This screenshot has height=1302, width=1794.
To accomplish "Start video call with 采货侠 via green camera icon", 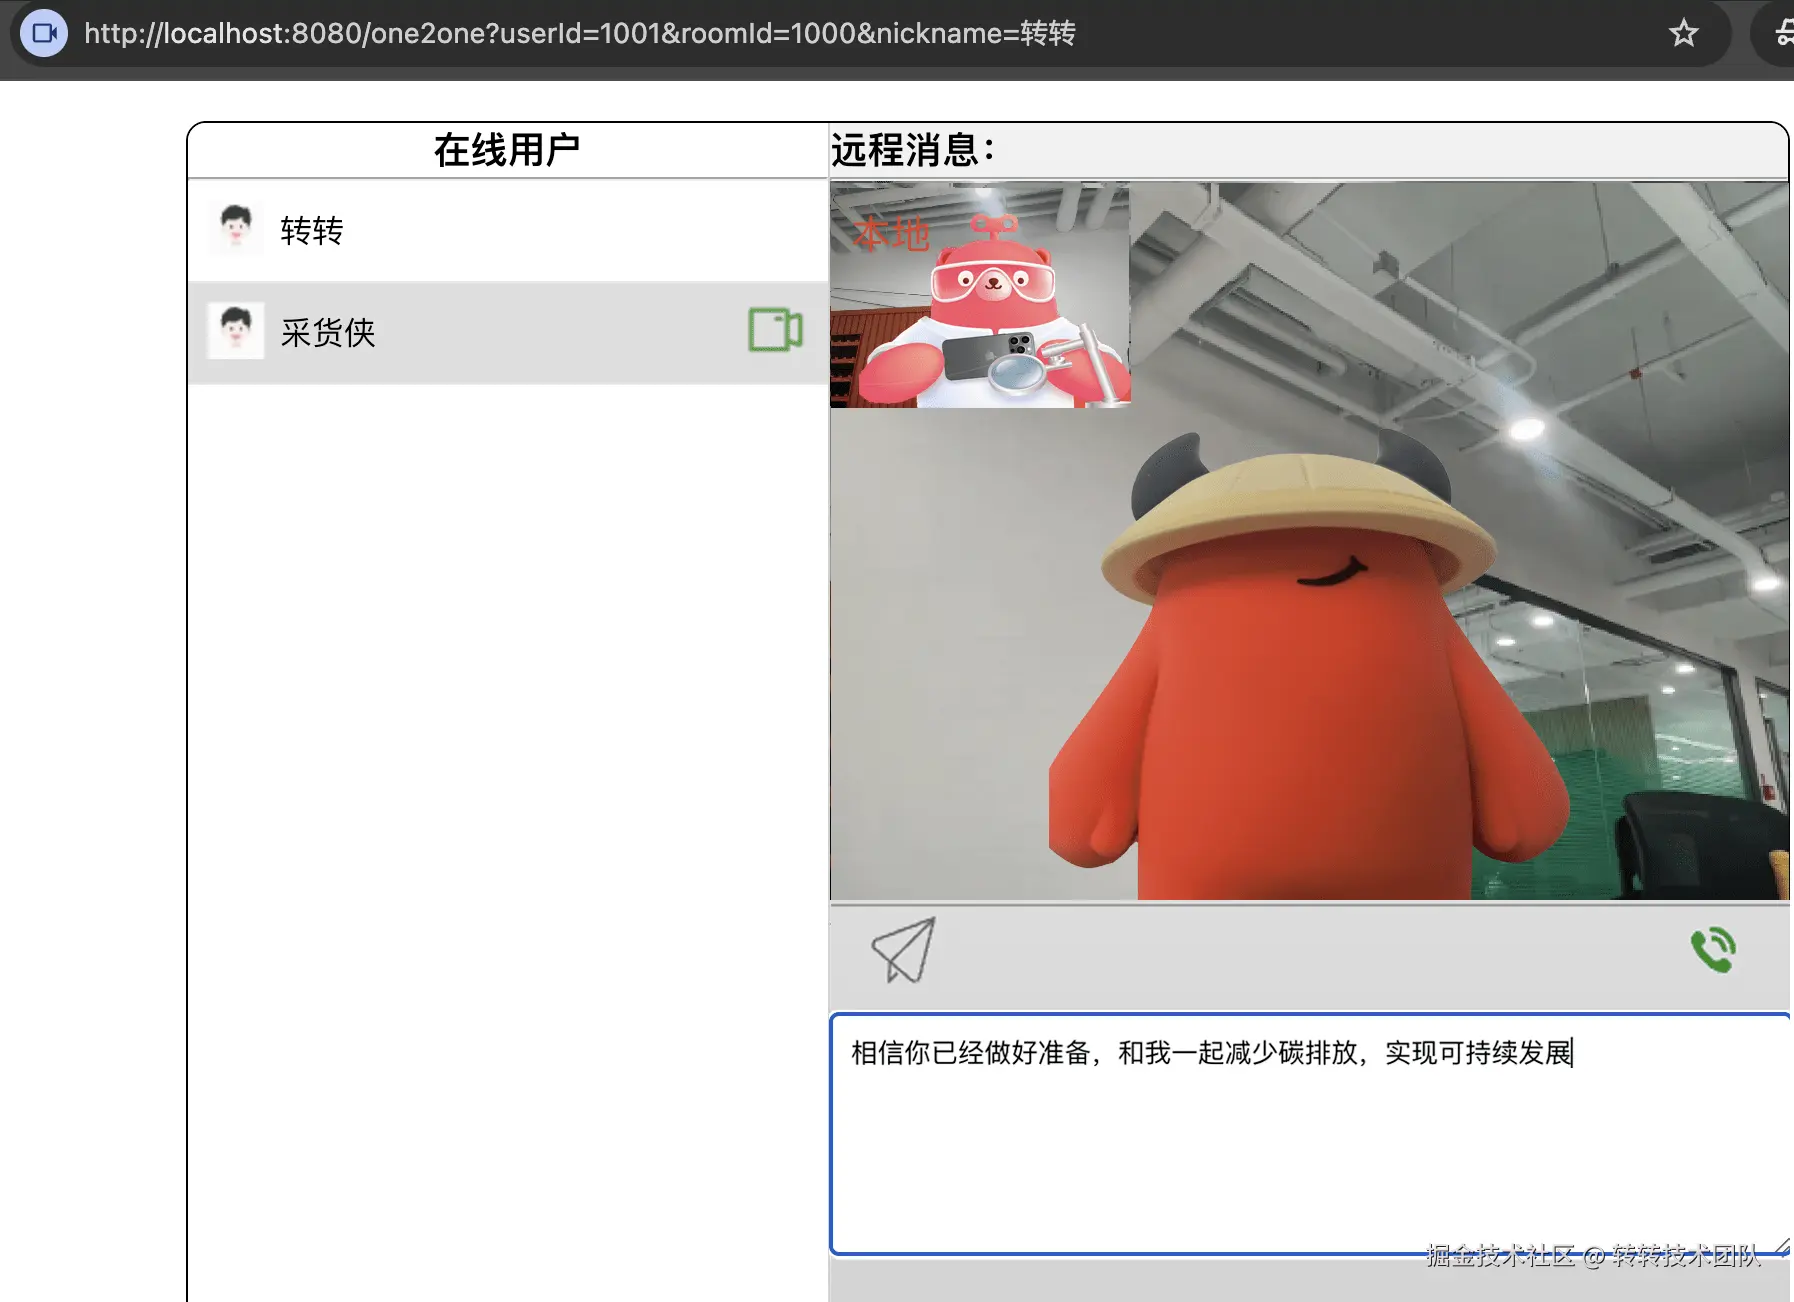I will tap(775, 330).
